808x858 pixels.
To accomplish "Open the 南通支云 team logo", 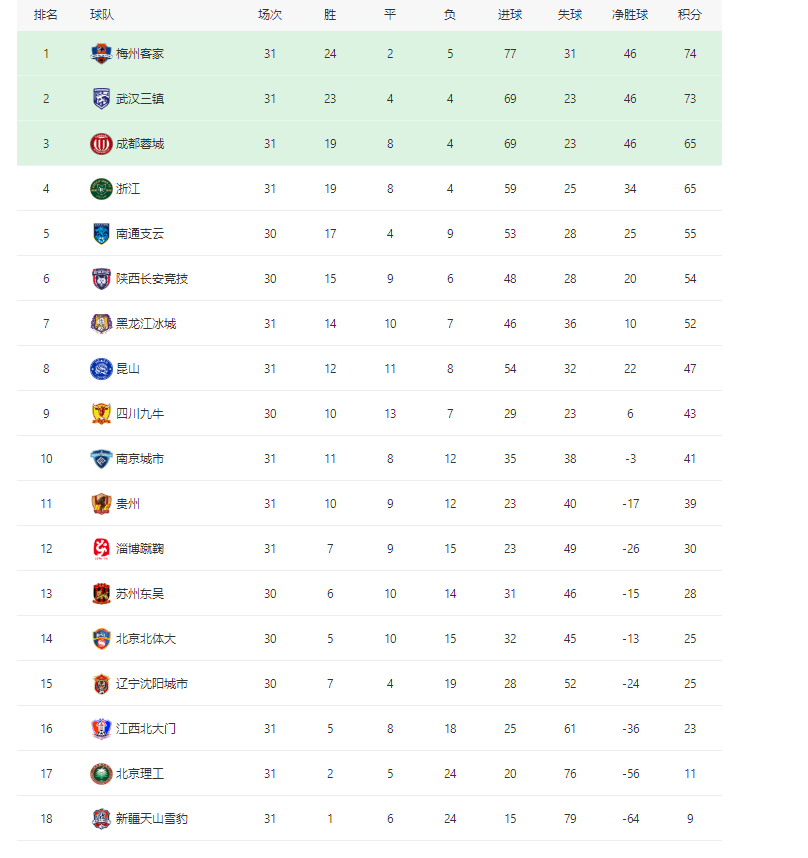I will [x=101, y=234].
